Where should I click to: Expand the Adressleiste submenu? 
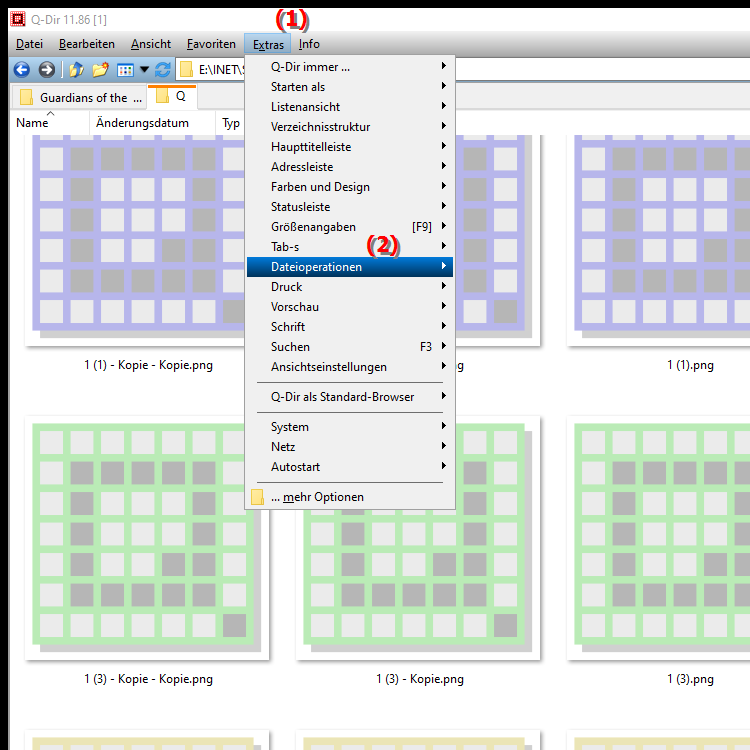(x=350, y=167)
